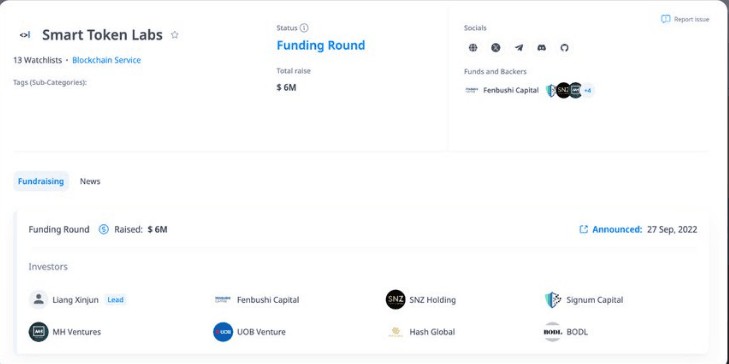Click the Report issue link
Viewport: 729px width, 364px height.
click(685, 19)
